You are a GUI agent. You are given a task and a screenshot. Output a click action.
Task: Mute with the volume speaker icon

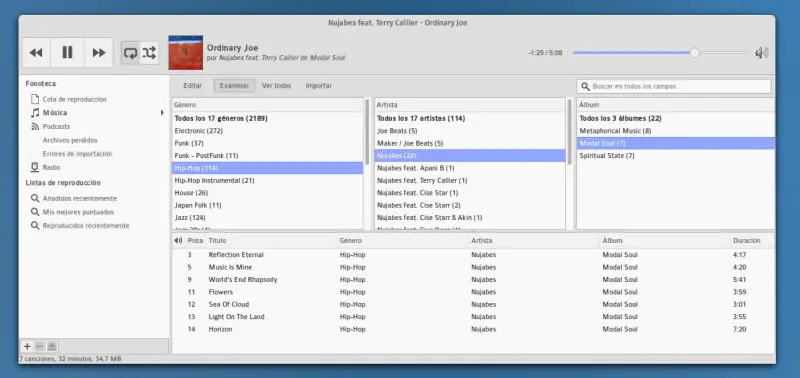click(x=762, y=53)
